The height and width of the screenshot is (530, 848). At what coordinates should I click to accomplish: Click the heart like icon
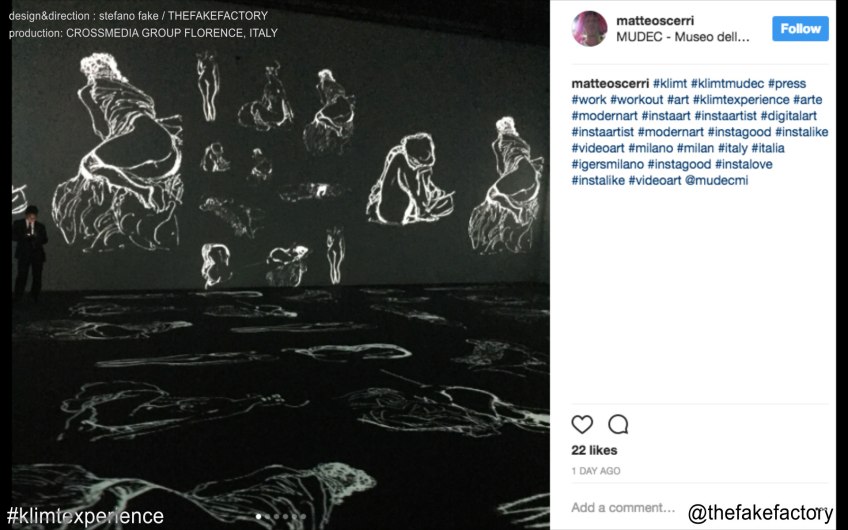582,425
